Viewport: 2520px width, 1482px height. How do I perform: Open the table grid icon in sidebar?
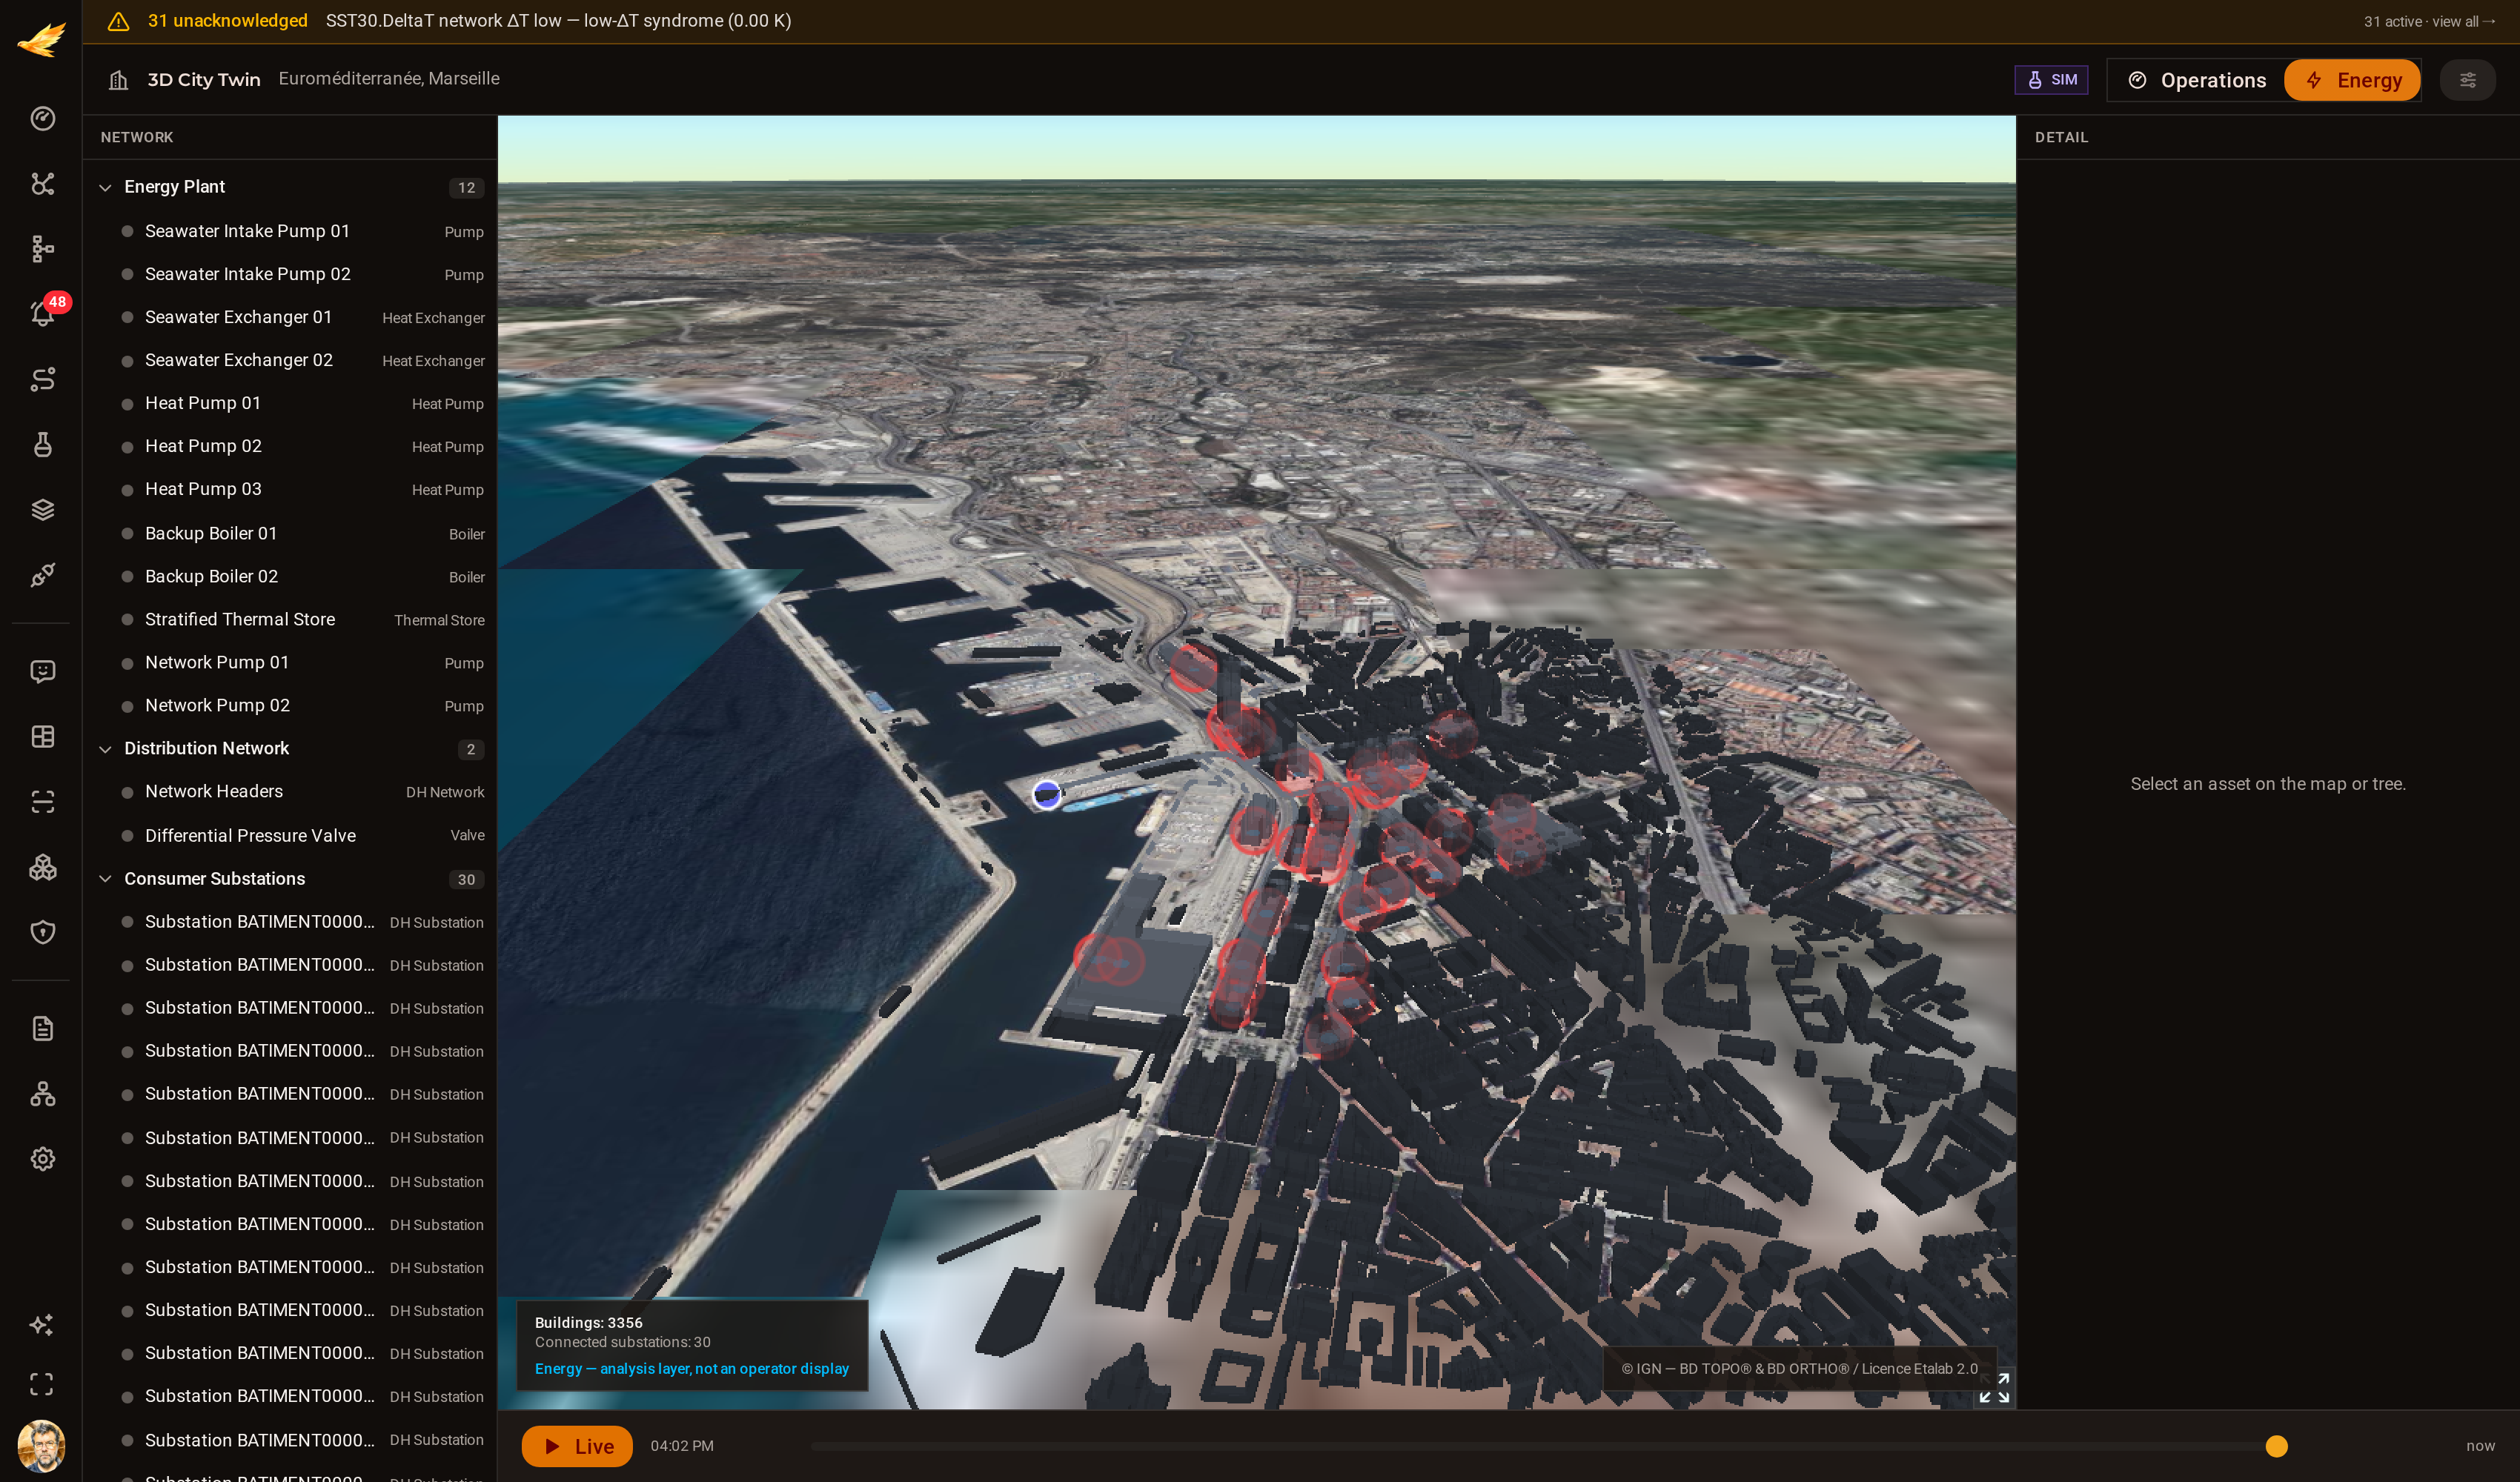42,736
